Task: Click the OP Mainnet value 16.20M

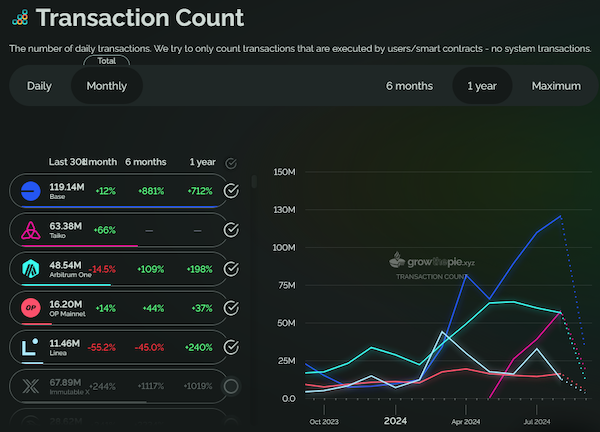Action: click(66, 304)
